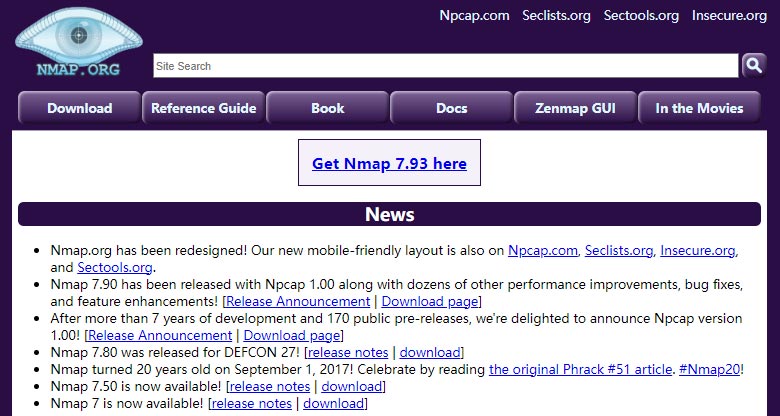Open the original Phrack #51 article link
This screenshot has height=416, width=780.
pos(581,369)
